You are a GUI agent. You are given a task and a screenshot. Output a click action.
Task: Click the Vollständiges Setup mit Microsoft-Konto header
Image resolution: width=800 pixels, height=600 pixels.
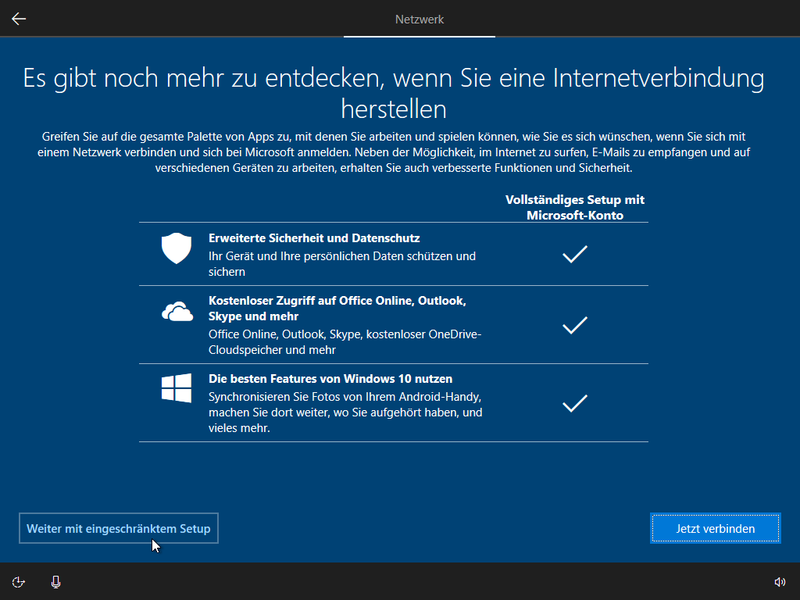[x=575, y=207]
